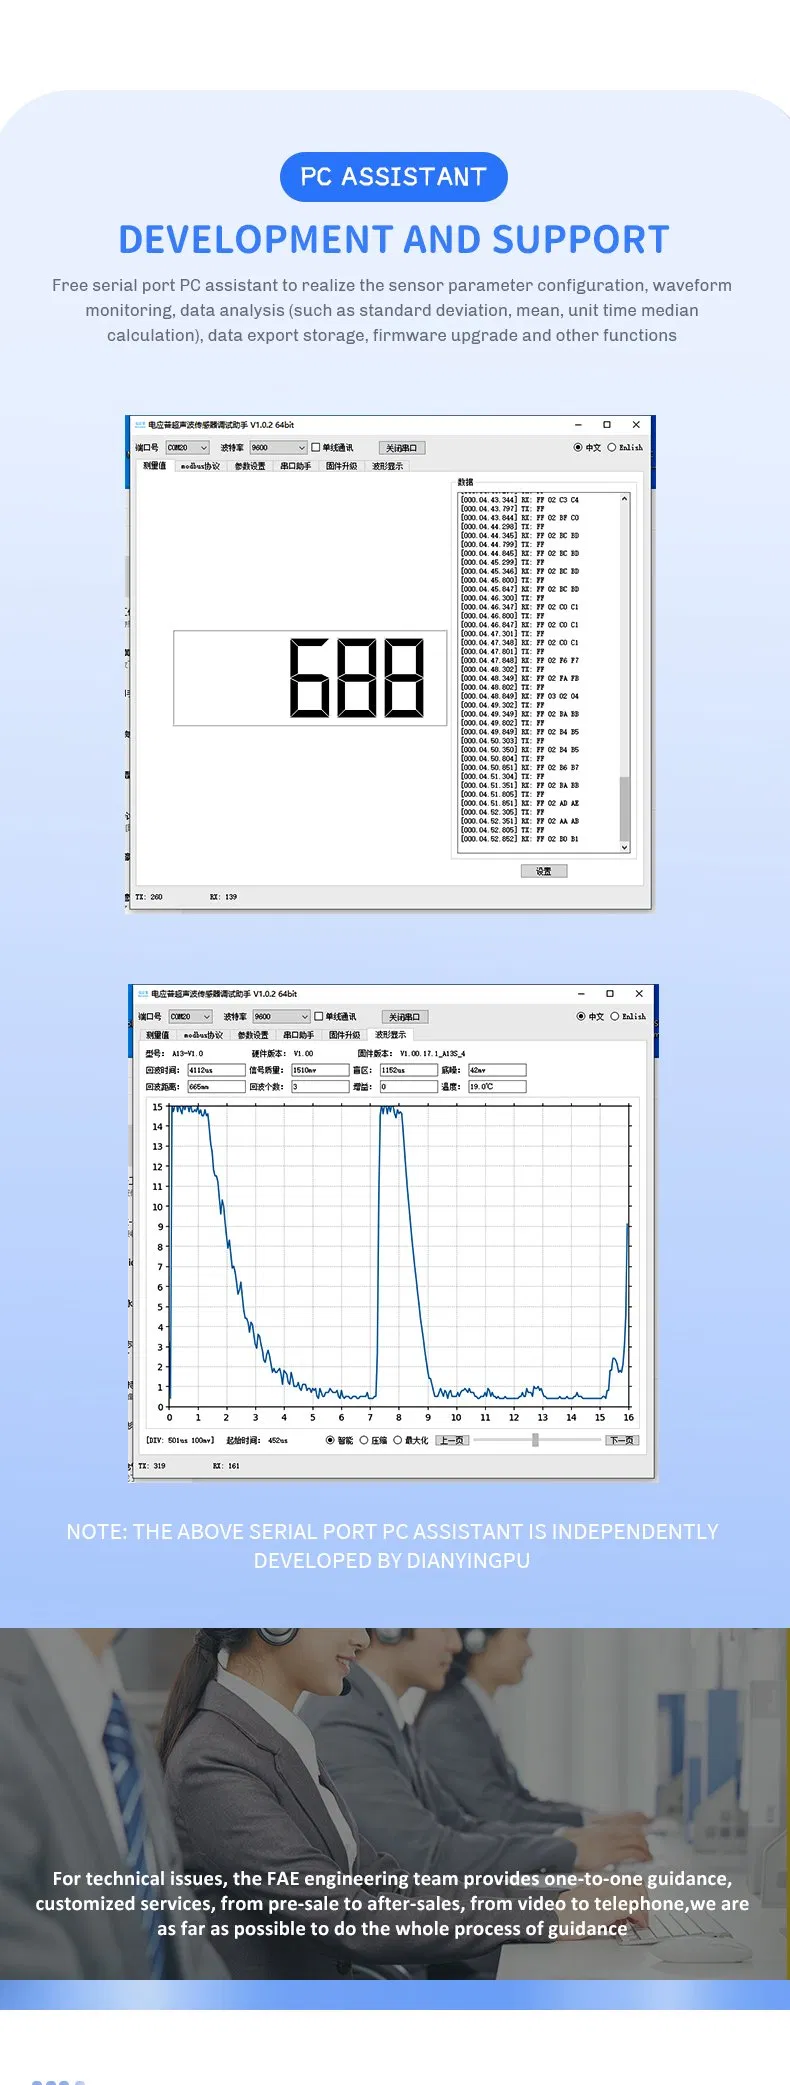Click the 回波个数 input field showing 3

tap(320, 1086)
